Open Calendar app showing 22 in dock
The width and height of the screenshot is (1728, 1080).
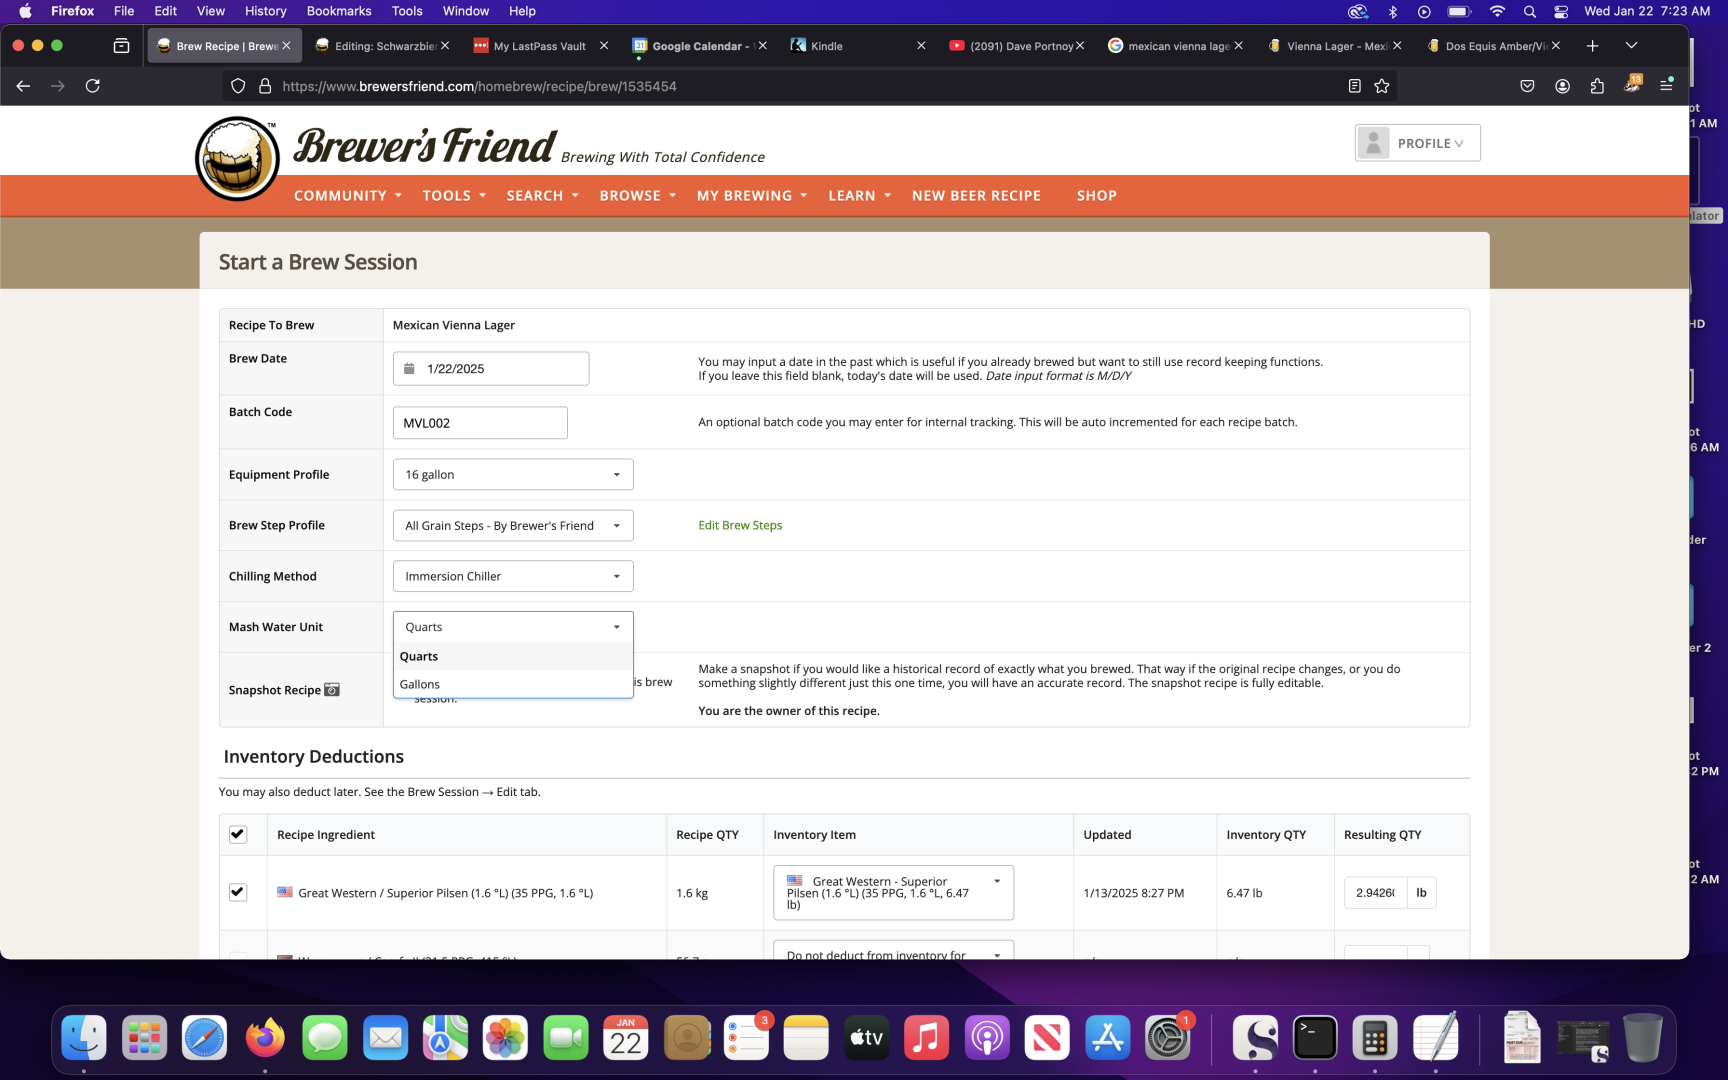click(626, 1038)
